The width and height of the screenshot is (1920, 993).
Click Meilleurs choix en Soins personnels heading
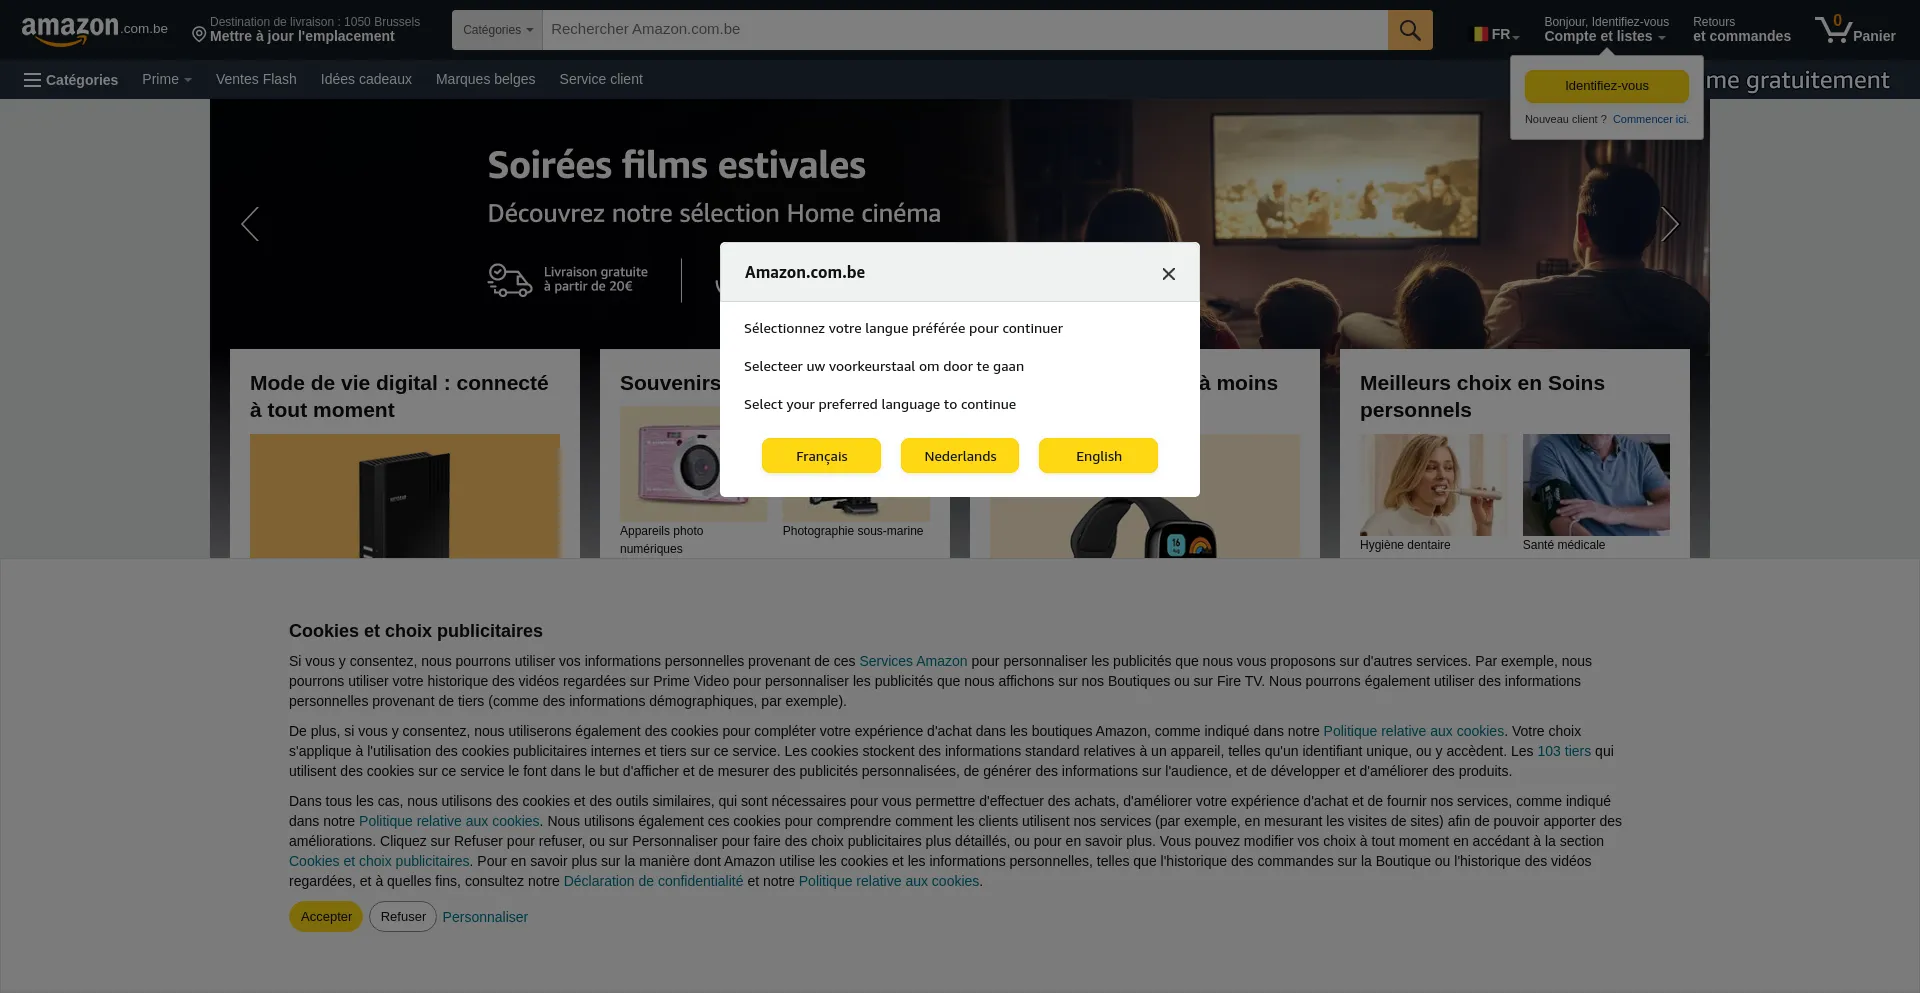click(x=1482, y=396)
